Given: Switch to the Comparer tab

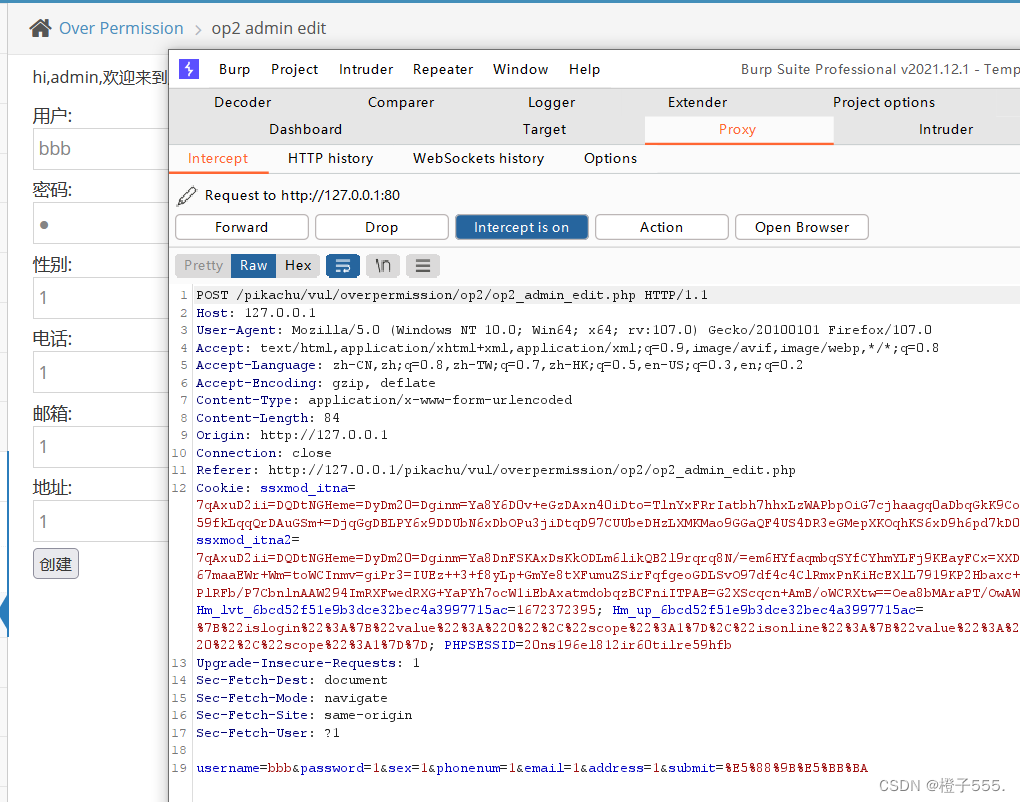Looking at the screenshot, I should click(x=401, y=102).
